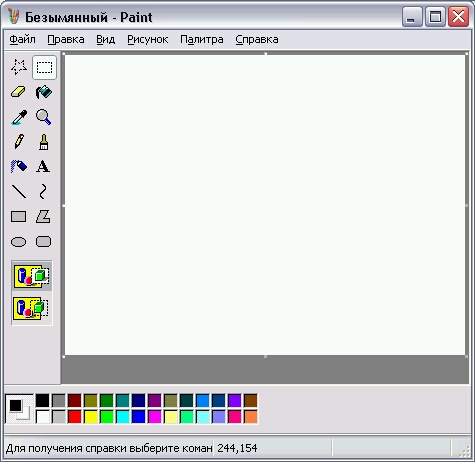Pick the black color swatch
Viewport: 475px width, 462px height.
42,401
